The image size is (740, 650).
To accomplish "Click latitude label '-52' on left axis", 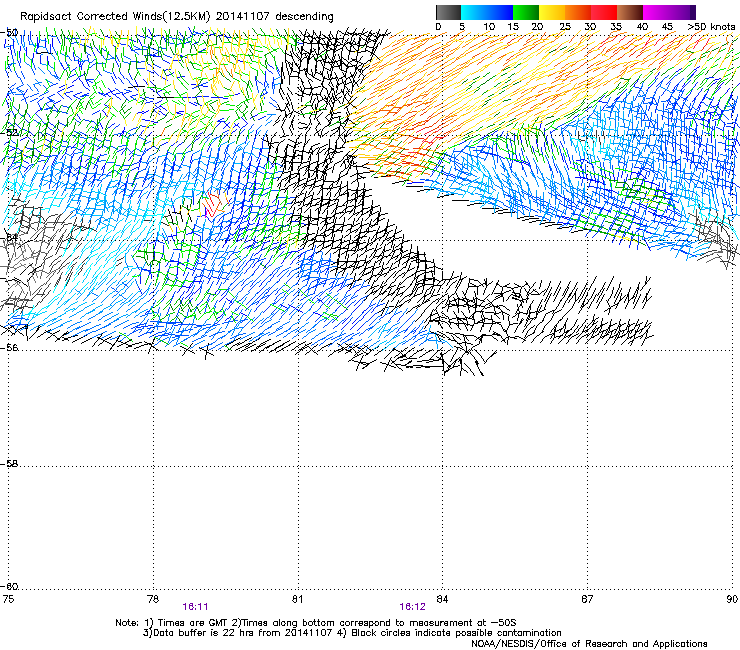I will (x=9, y=133).
